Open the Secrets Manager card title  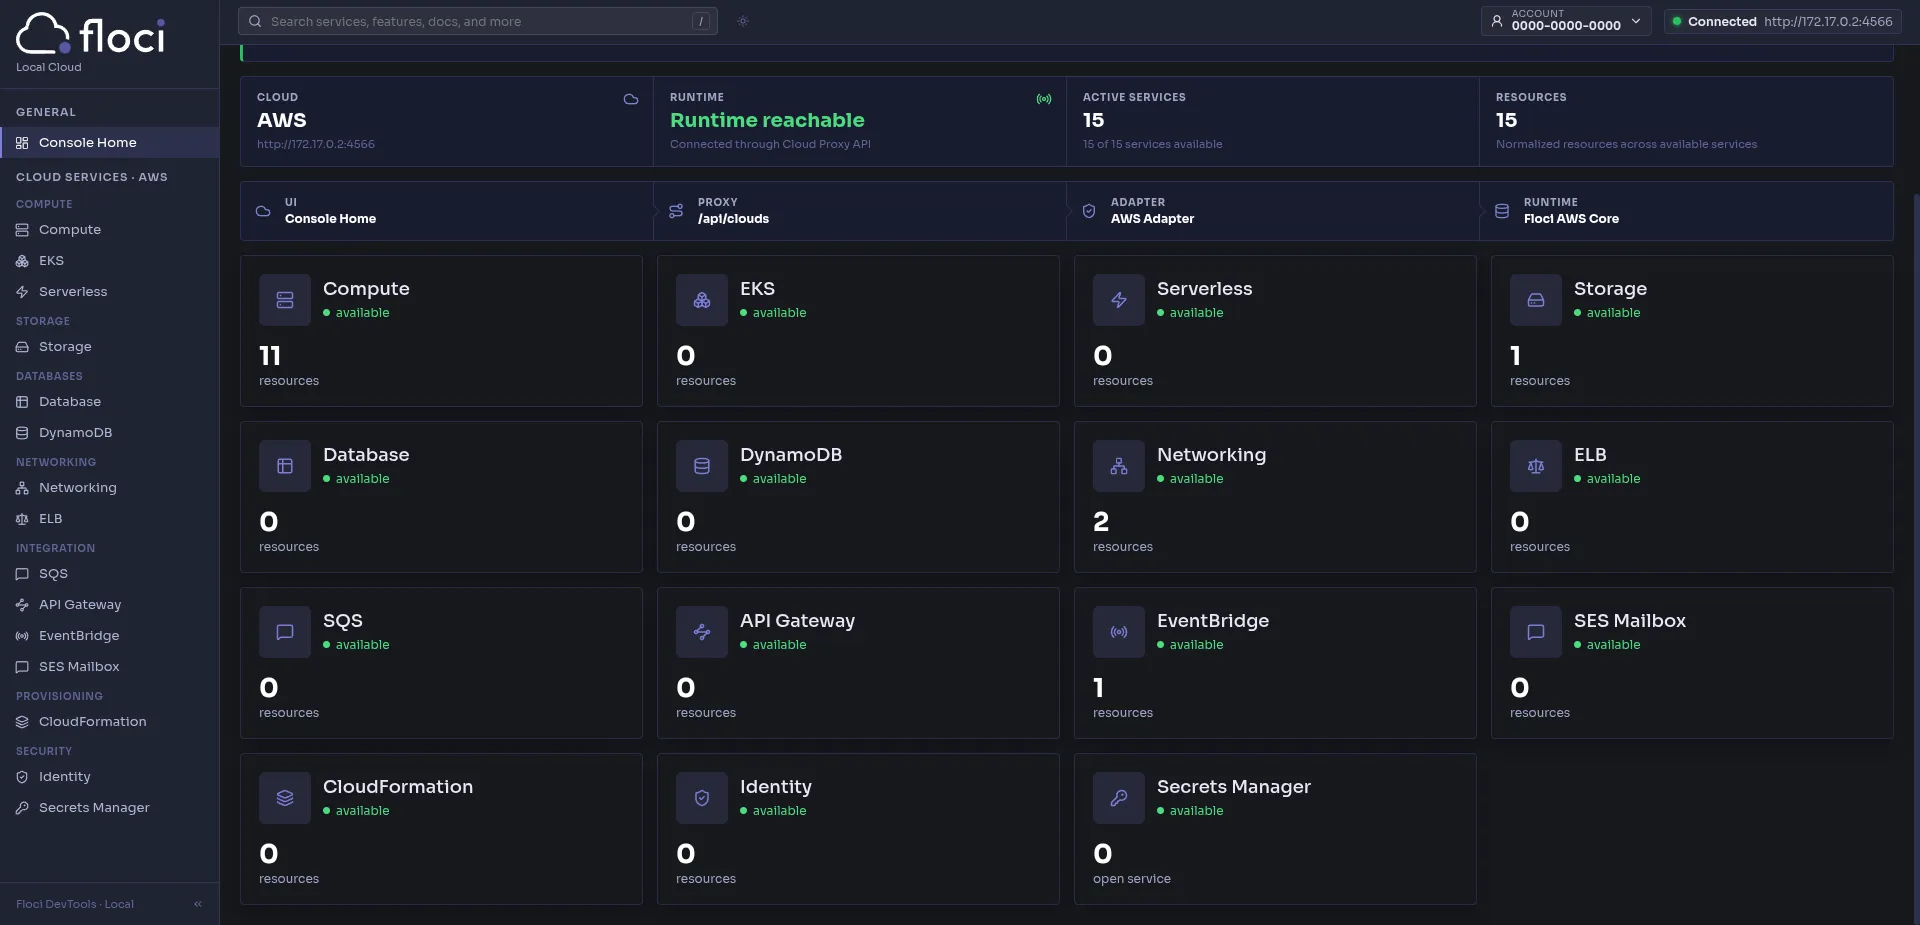coord(1234,787)
